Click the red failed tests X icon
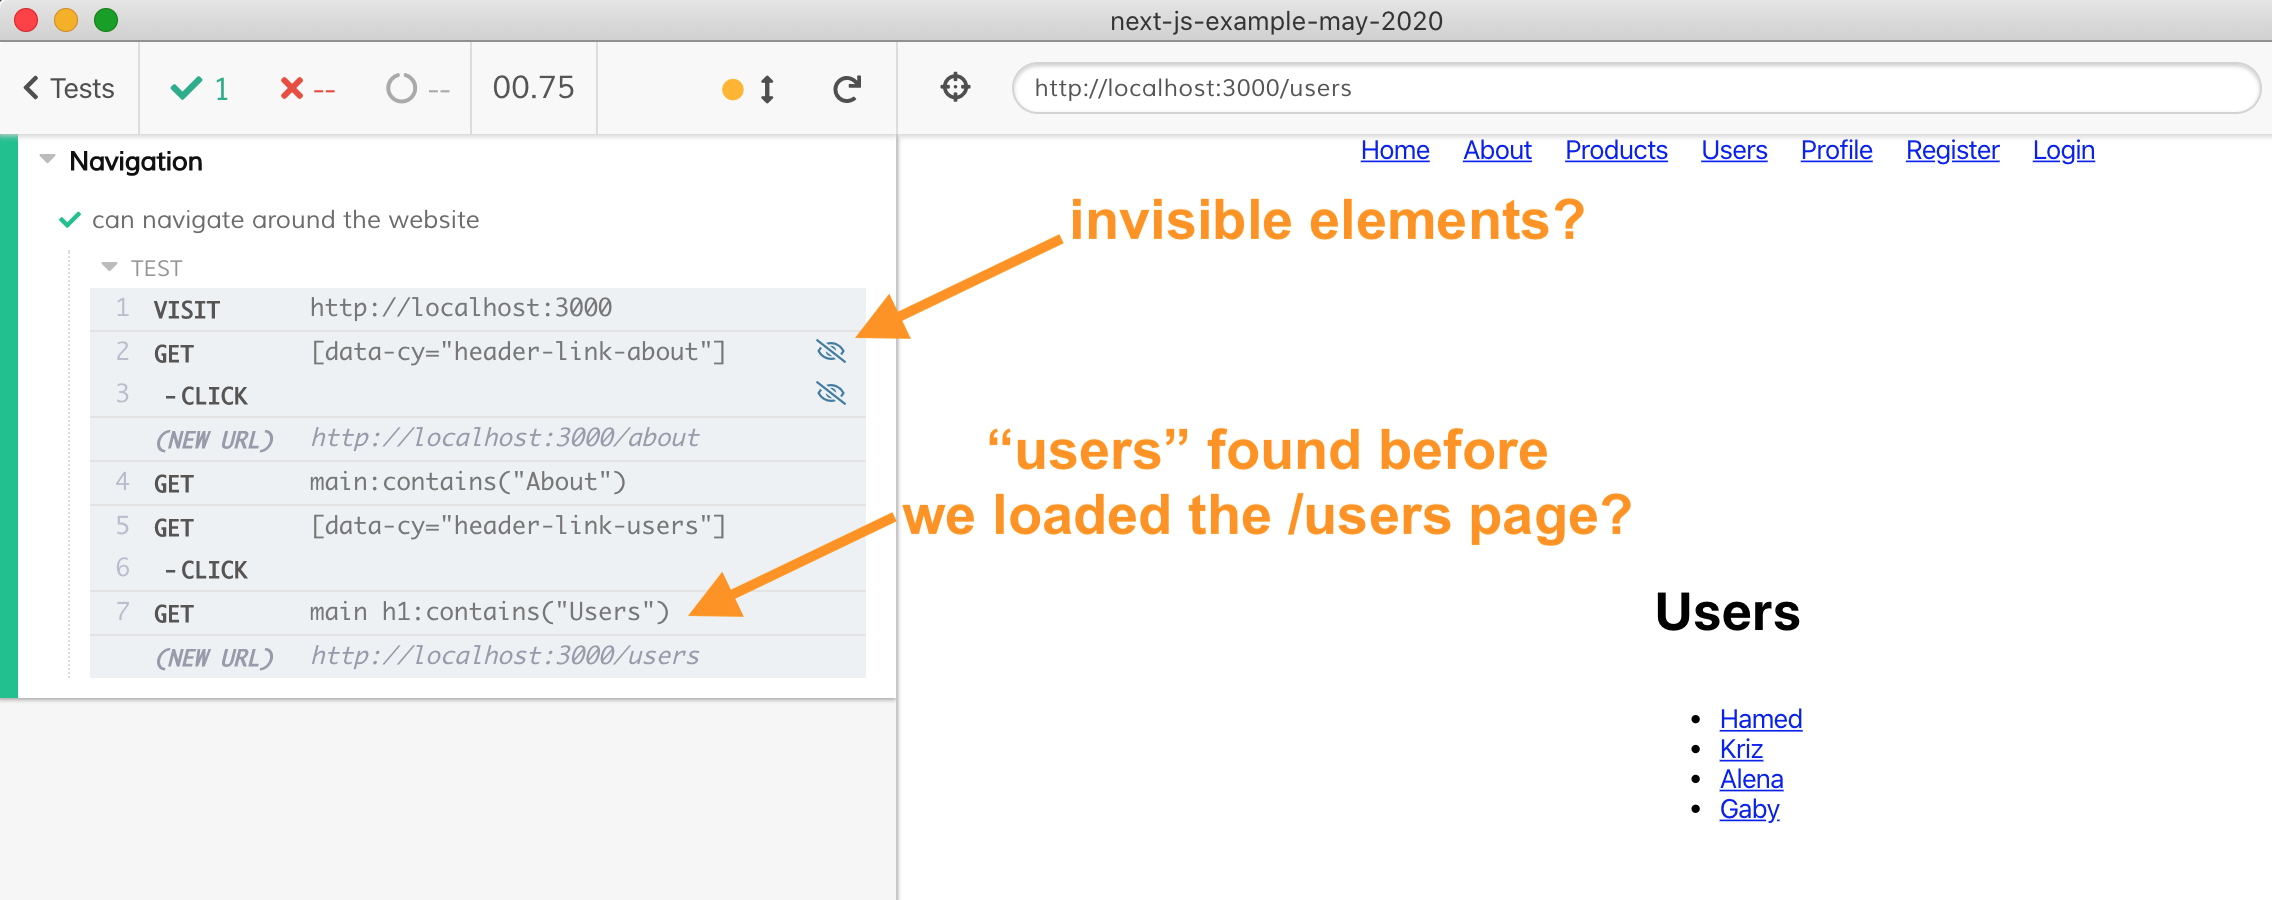 292,89
